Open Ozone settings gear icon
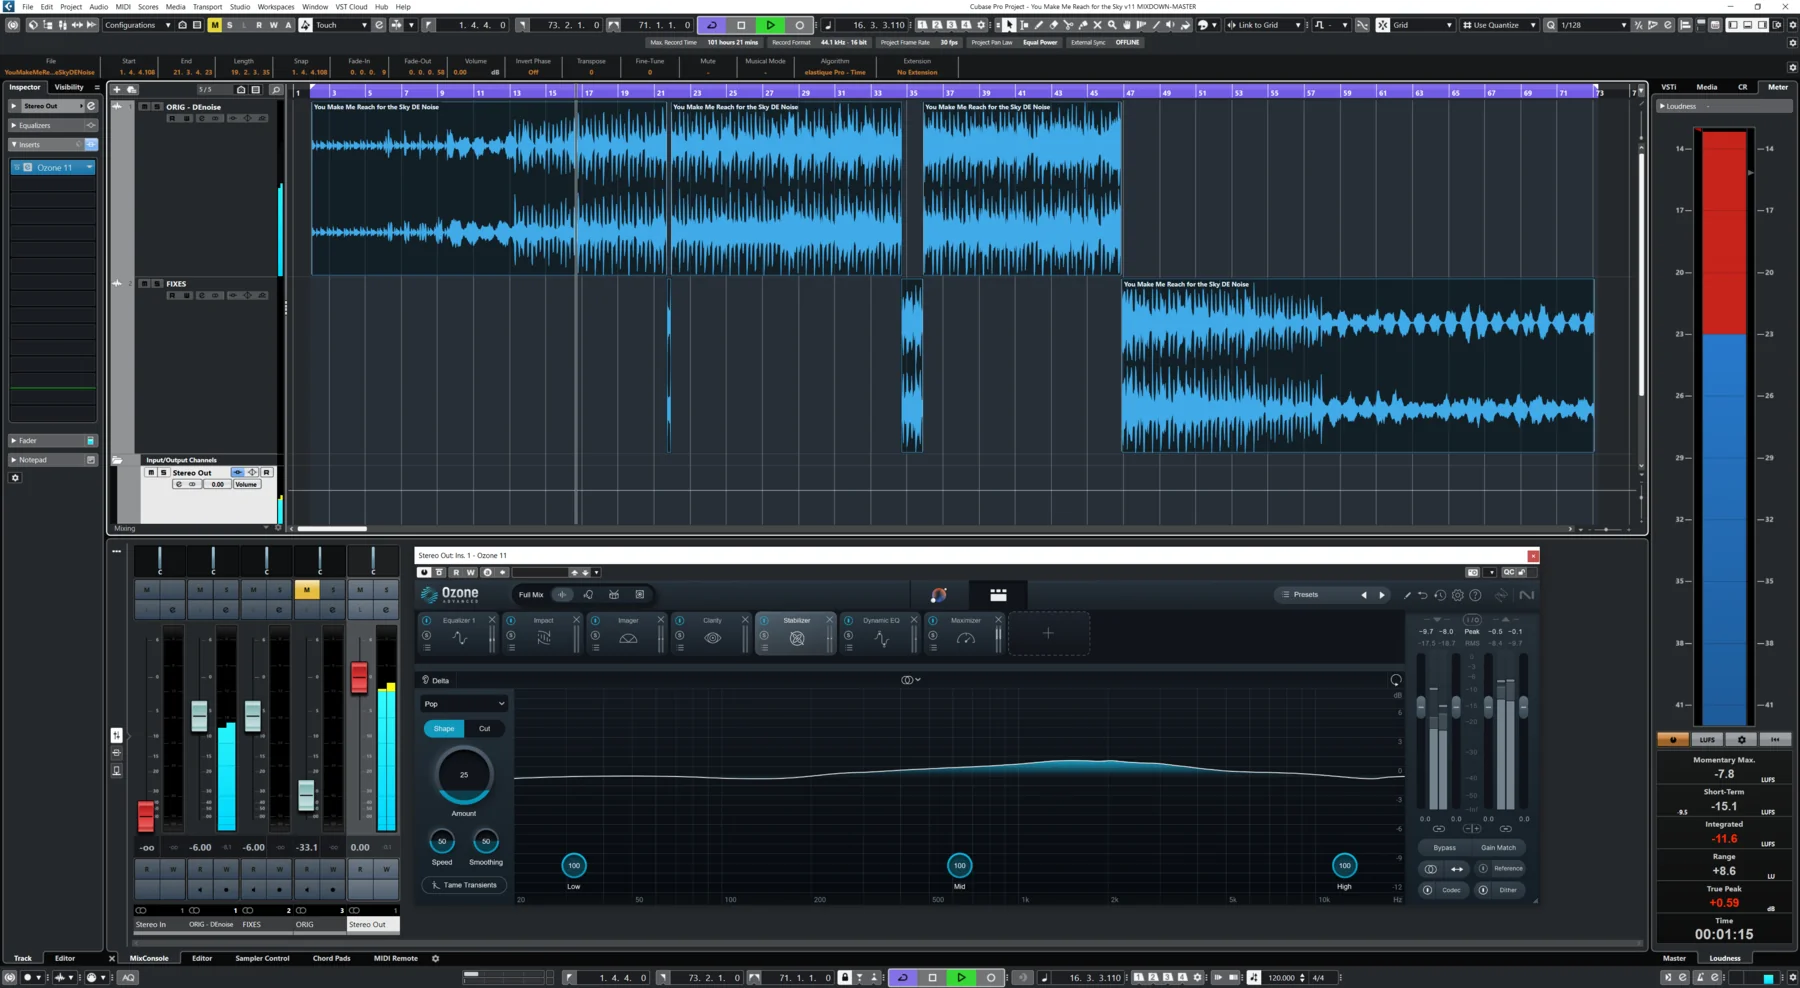This screenshot has height=988, width=1800. (x=1458, y=595)
